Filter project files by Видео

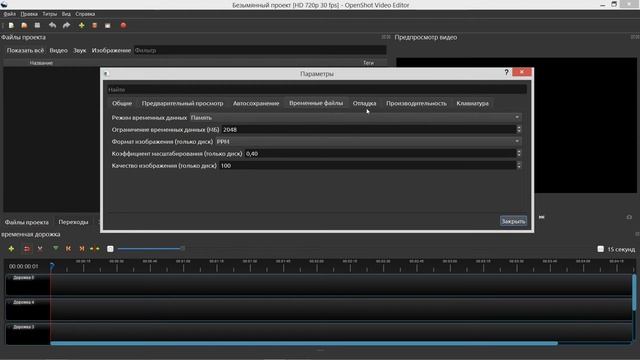(x=58, y=50)
